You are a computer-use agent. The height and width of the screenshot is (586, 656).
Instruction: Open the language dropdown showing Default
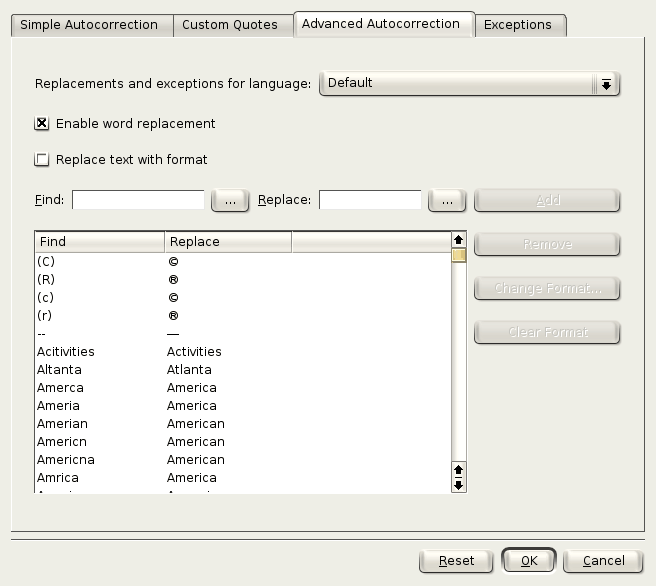[469, 84]
